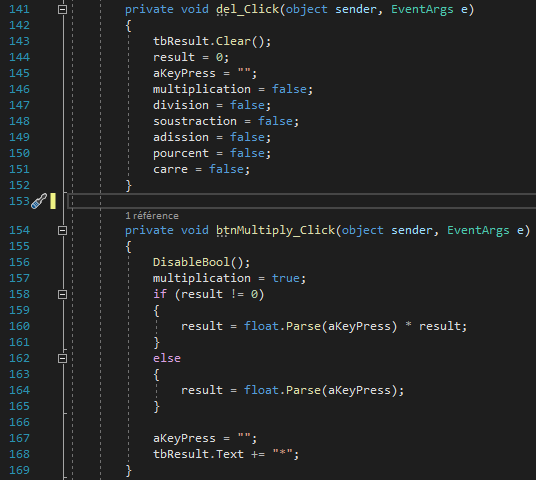Click the "*" string on line 168
The width and height of the screenshot is (536, 480).
(x=282, y=454)
